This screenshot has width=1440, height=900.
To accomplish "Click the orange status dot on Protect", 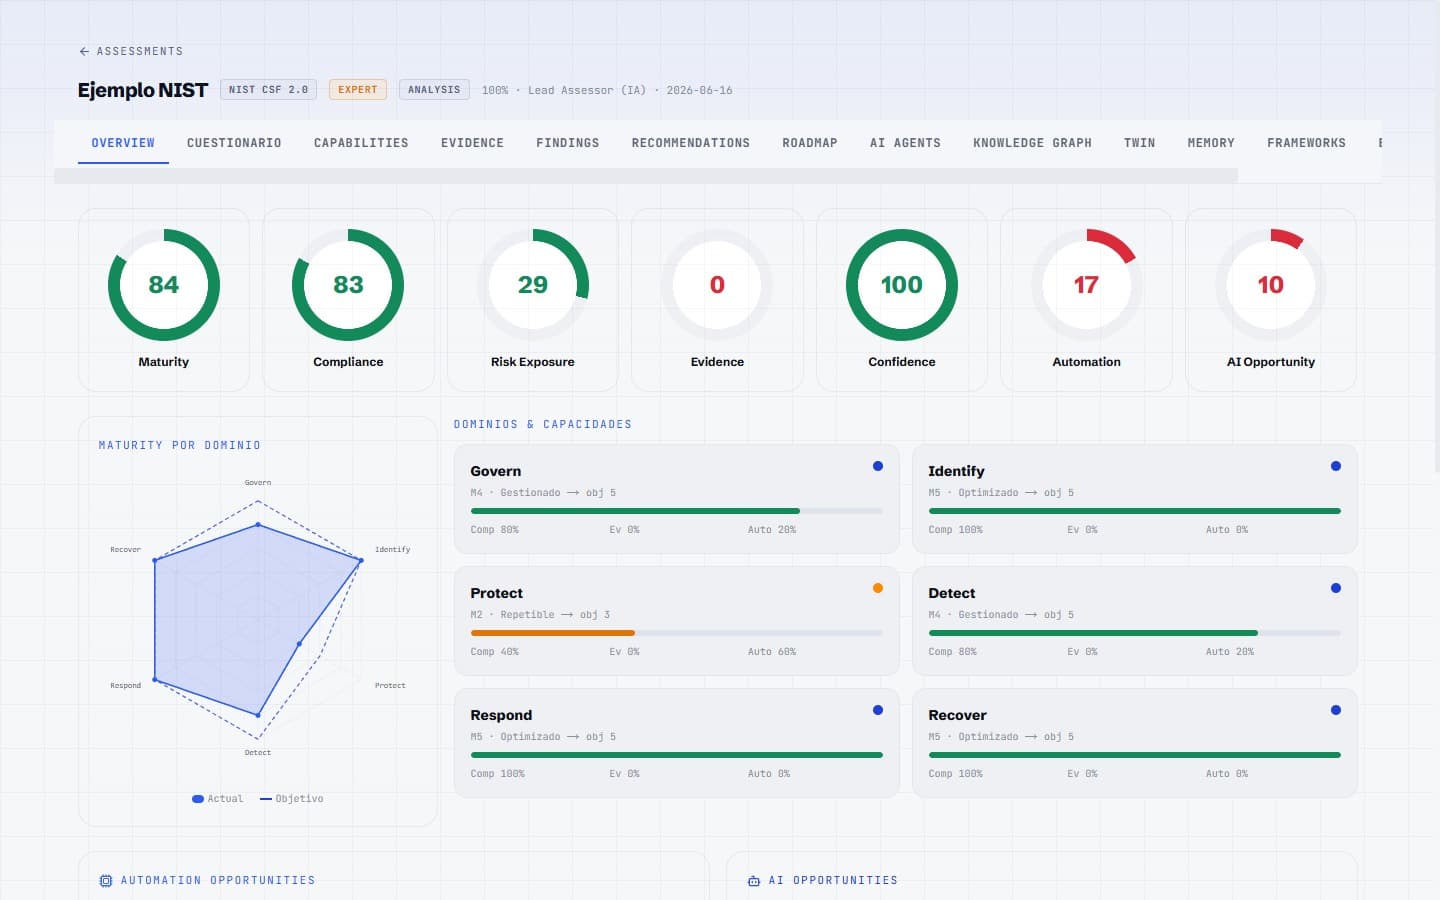I will click(x=878, y=588).
